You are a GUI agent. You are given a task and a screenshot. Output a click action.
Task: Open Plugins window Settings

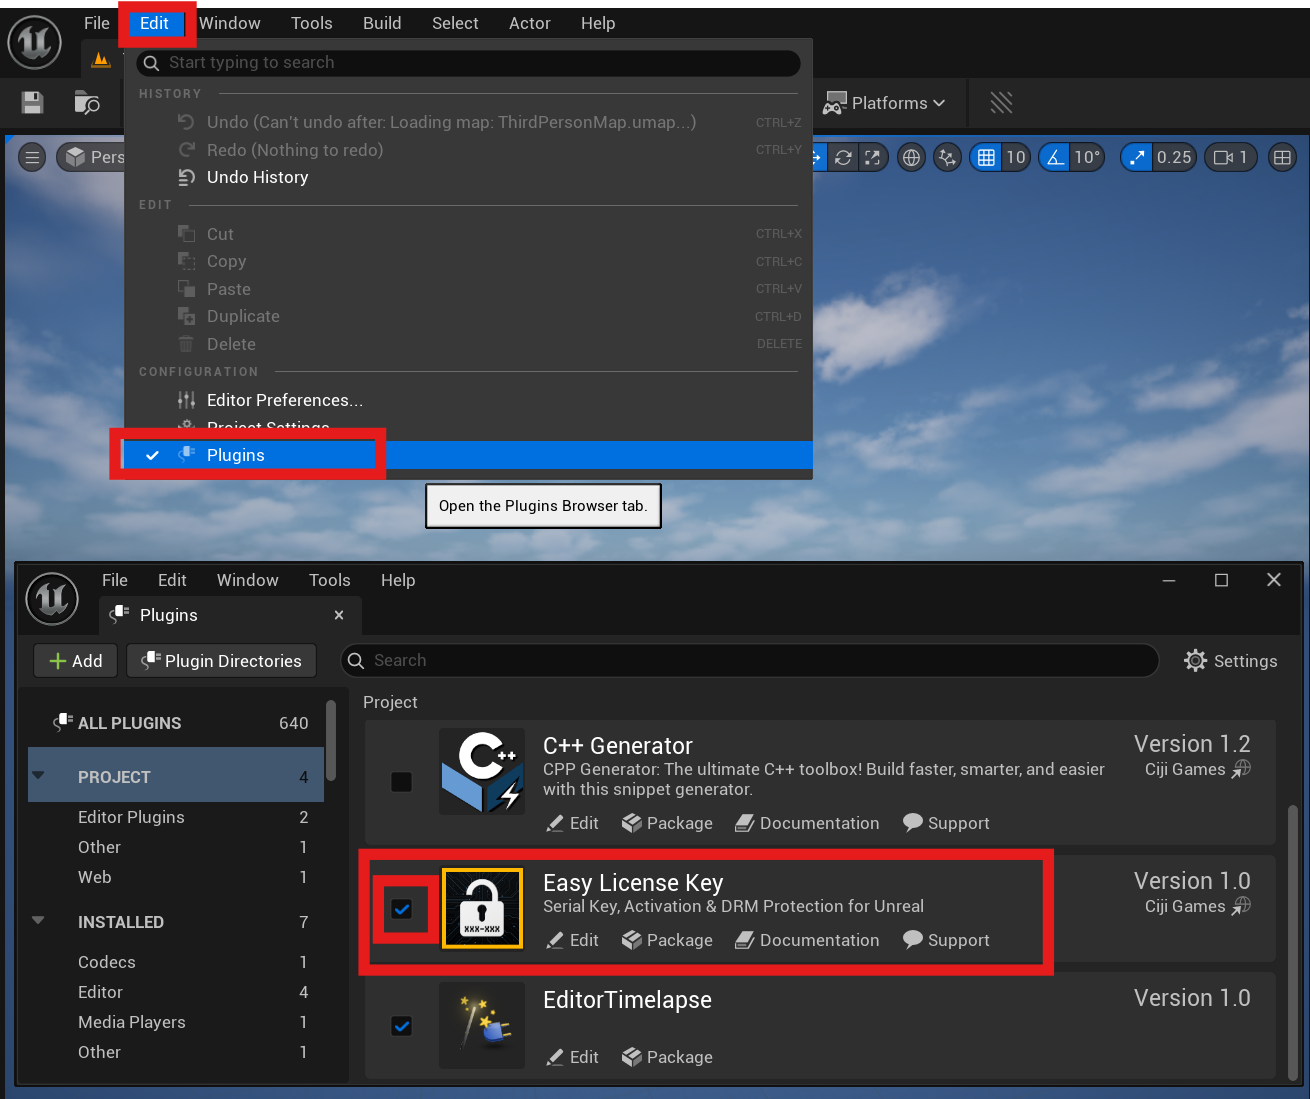[1231, 661]
